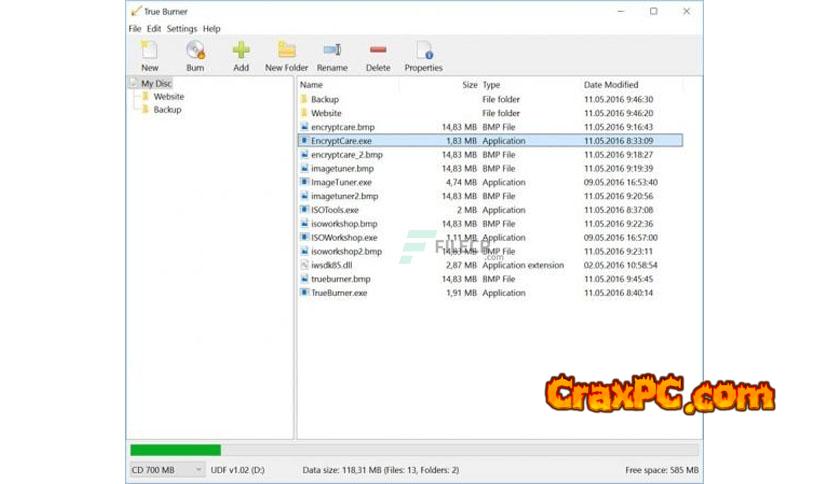Select My Disc root tree node

click(155, 84)
